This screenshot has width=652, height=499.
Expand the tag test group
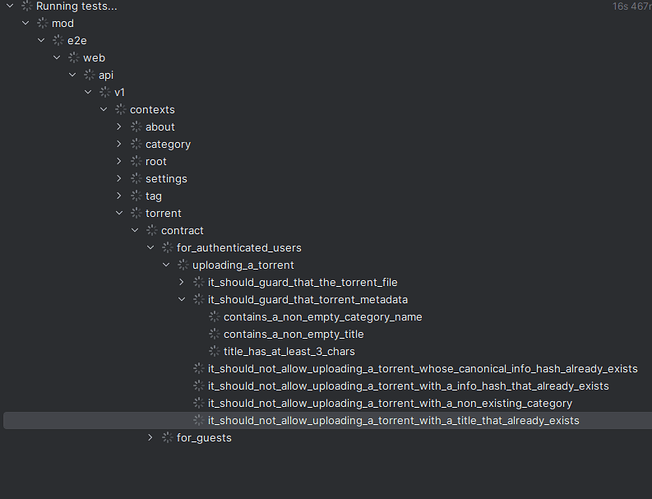click(119, 195)
